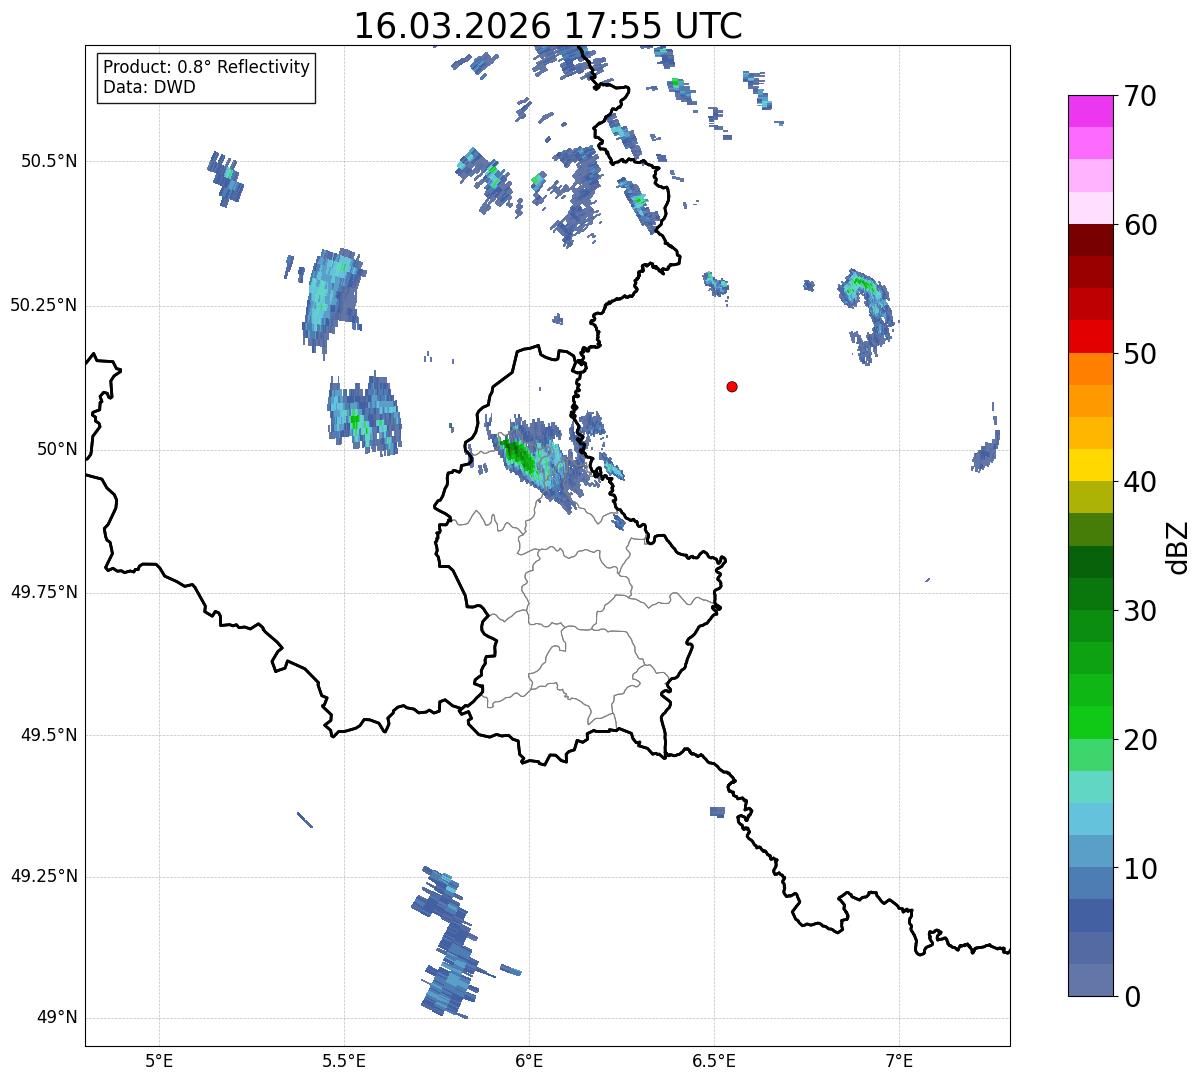
Task: Click the title "16.03.2026 17:55 UTC"
Action: point(548,26)
